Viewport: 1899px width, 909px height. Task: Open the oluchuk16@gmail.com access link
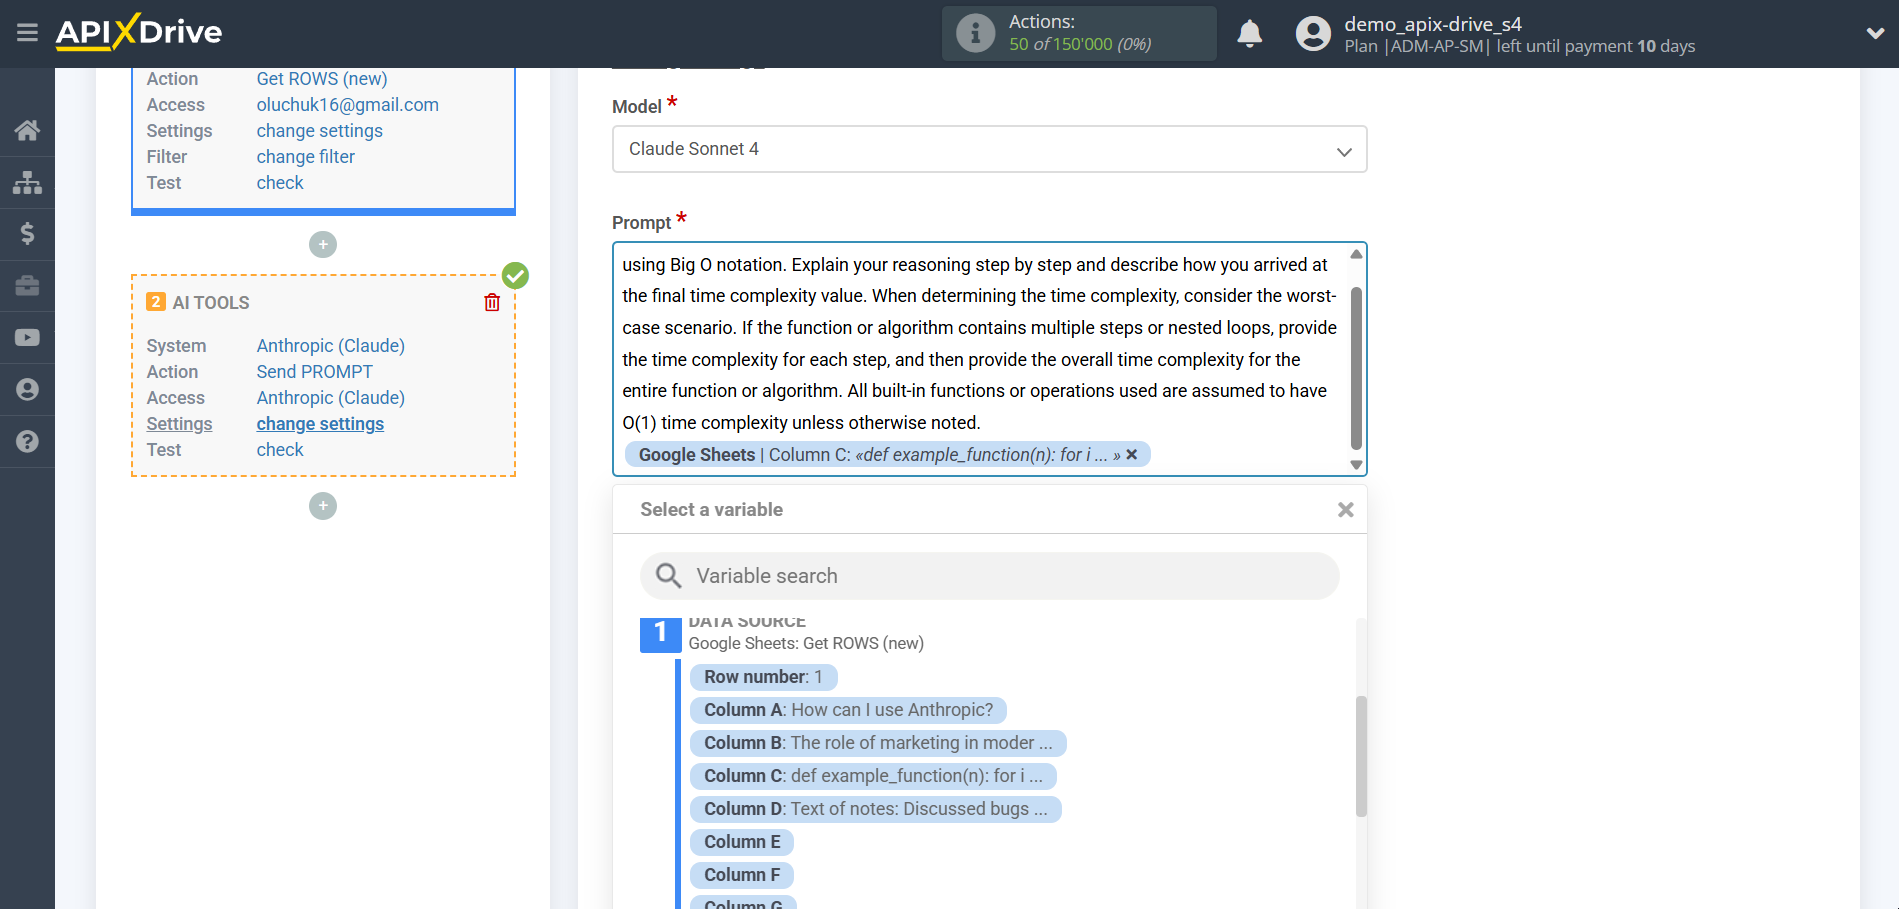pos(347,105)
